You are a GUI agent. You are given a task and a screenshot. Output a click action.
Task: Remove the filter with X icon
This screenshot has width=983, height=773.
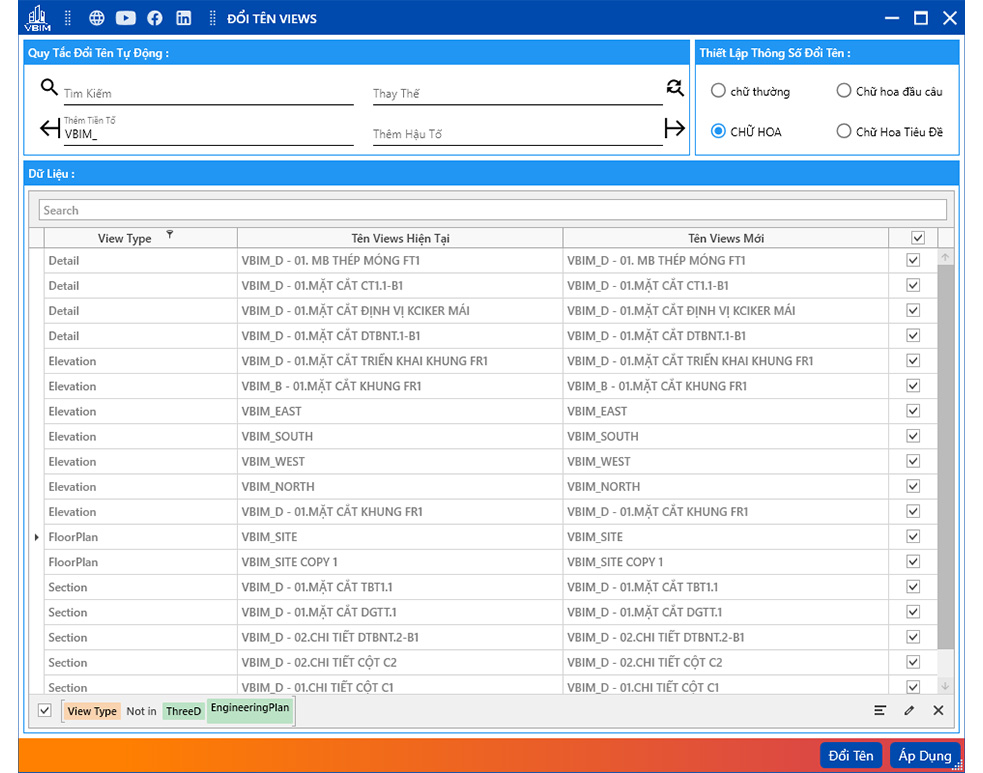[938, 710]
